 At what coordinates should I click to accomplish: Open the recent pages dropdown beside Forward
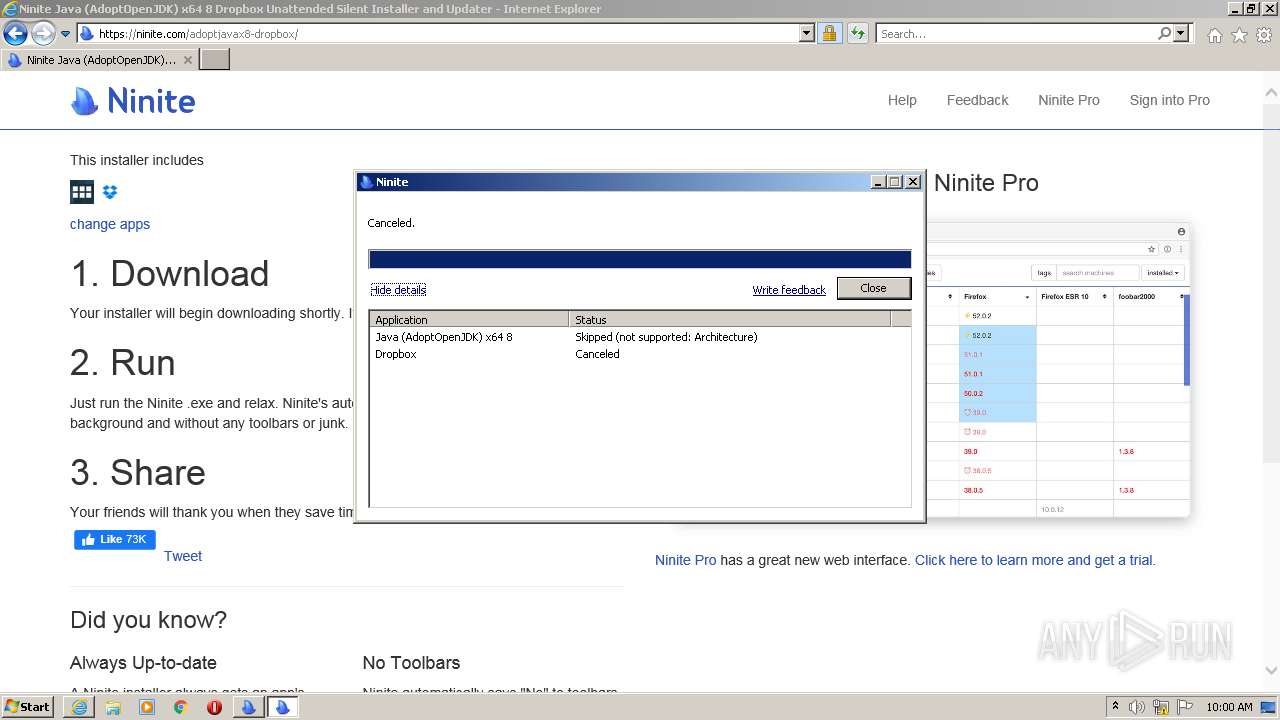pos(65,34)
